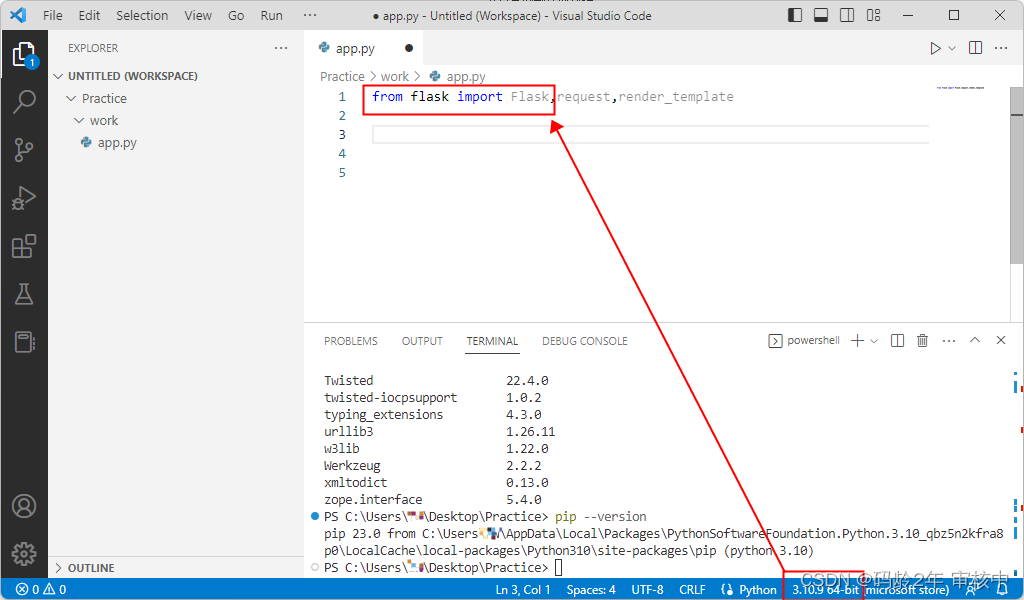The width and height of the screenshot is (1024, 600).
Task: Click app.py in the breadcrumb
Action: [466, 76]
